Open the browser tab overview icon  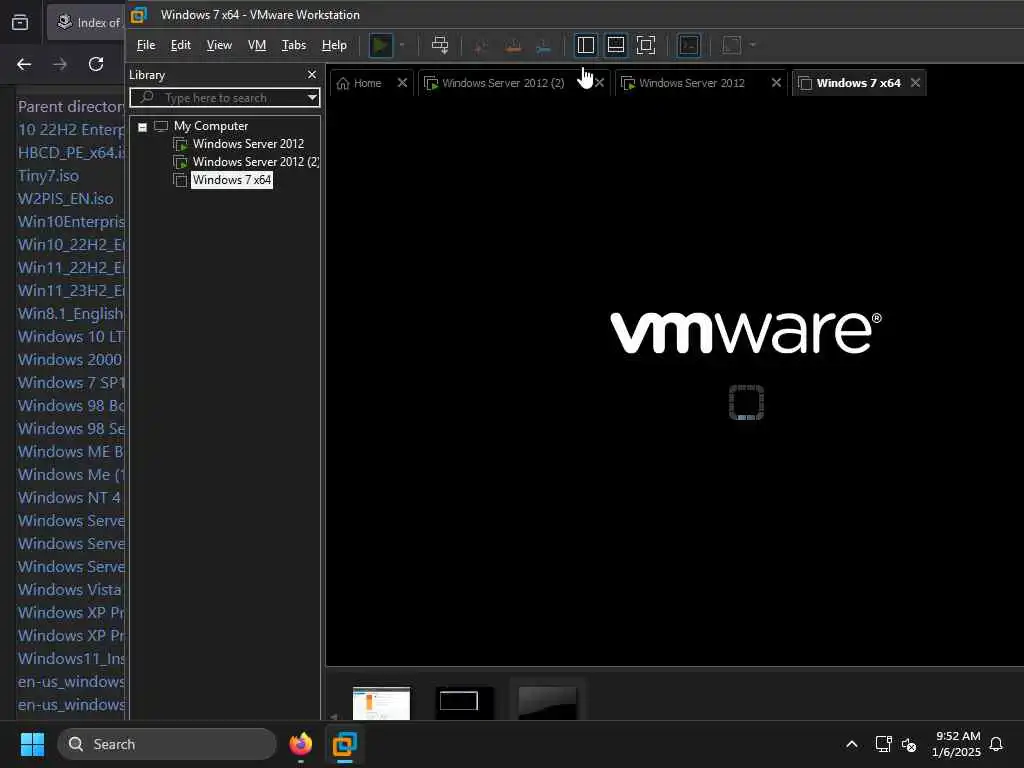[20, 23]
